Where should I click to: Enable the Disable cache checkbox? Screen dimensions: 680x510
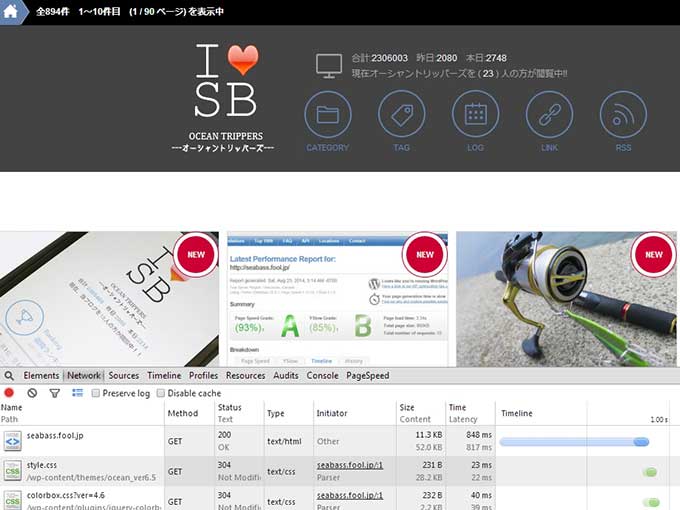tap(161, 393)
